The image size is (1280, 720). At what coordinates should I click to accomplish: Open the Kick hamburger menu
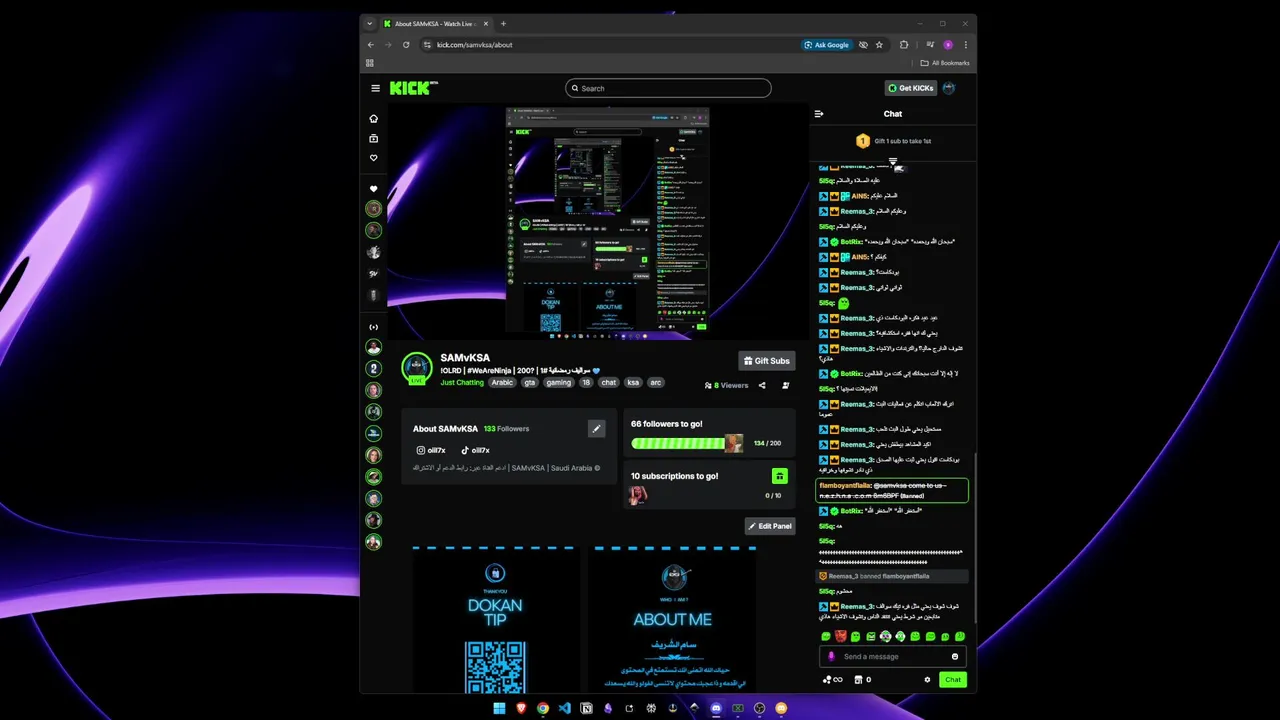[x=375, y=88]
